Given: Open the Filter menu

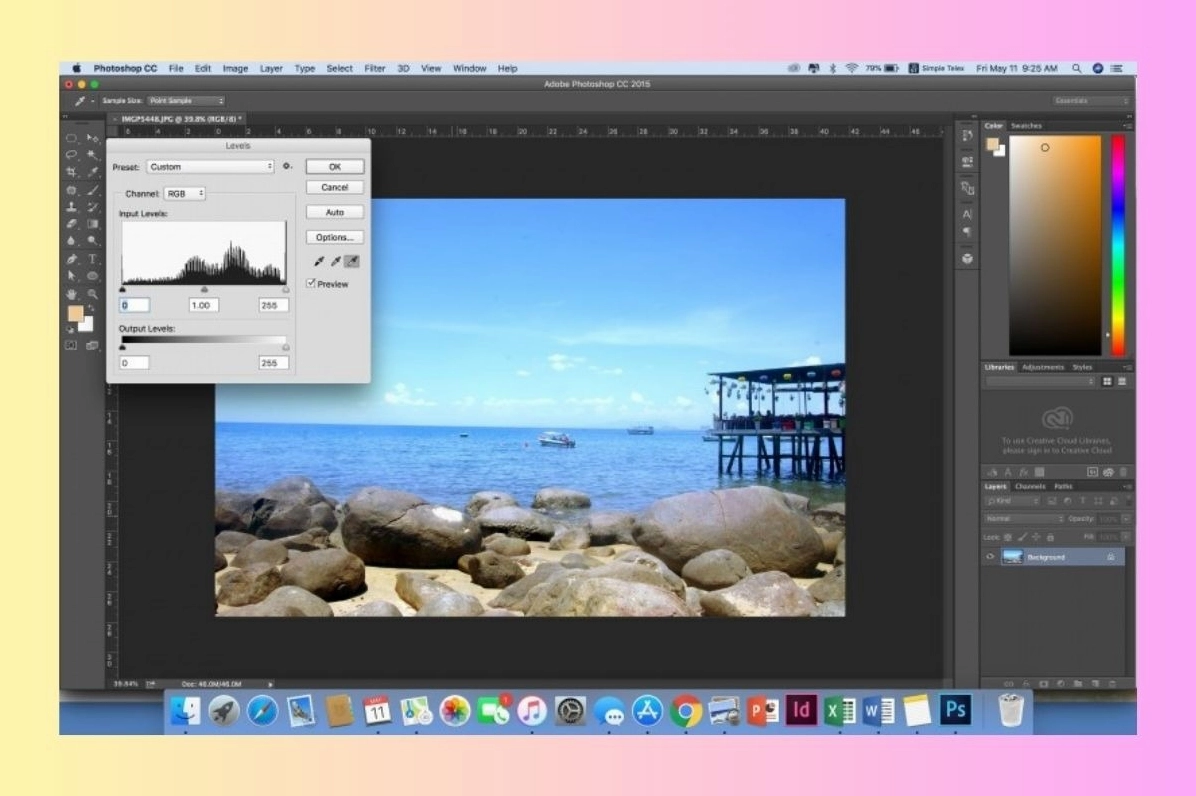Looking at the screenshot, I should click(375, 69).
